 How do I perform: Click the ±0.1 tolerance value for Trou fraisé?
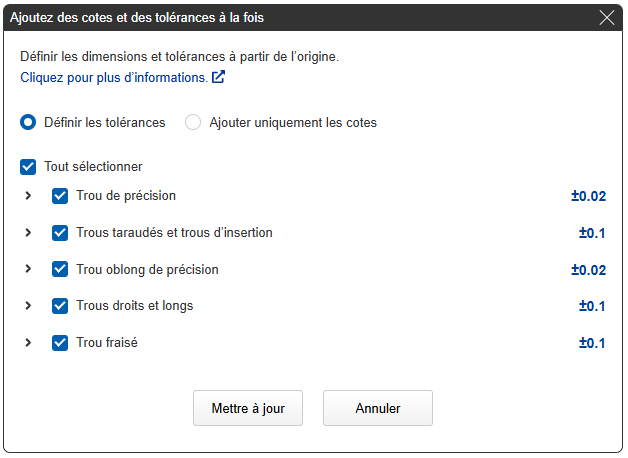pyautogui.click(x=592, y=343)
